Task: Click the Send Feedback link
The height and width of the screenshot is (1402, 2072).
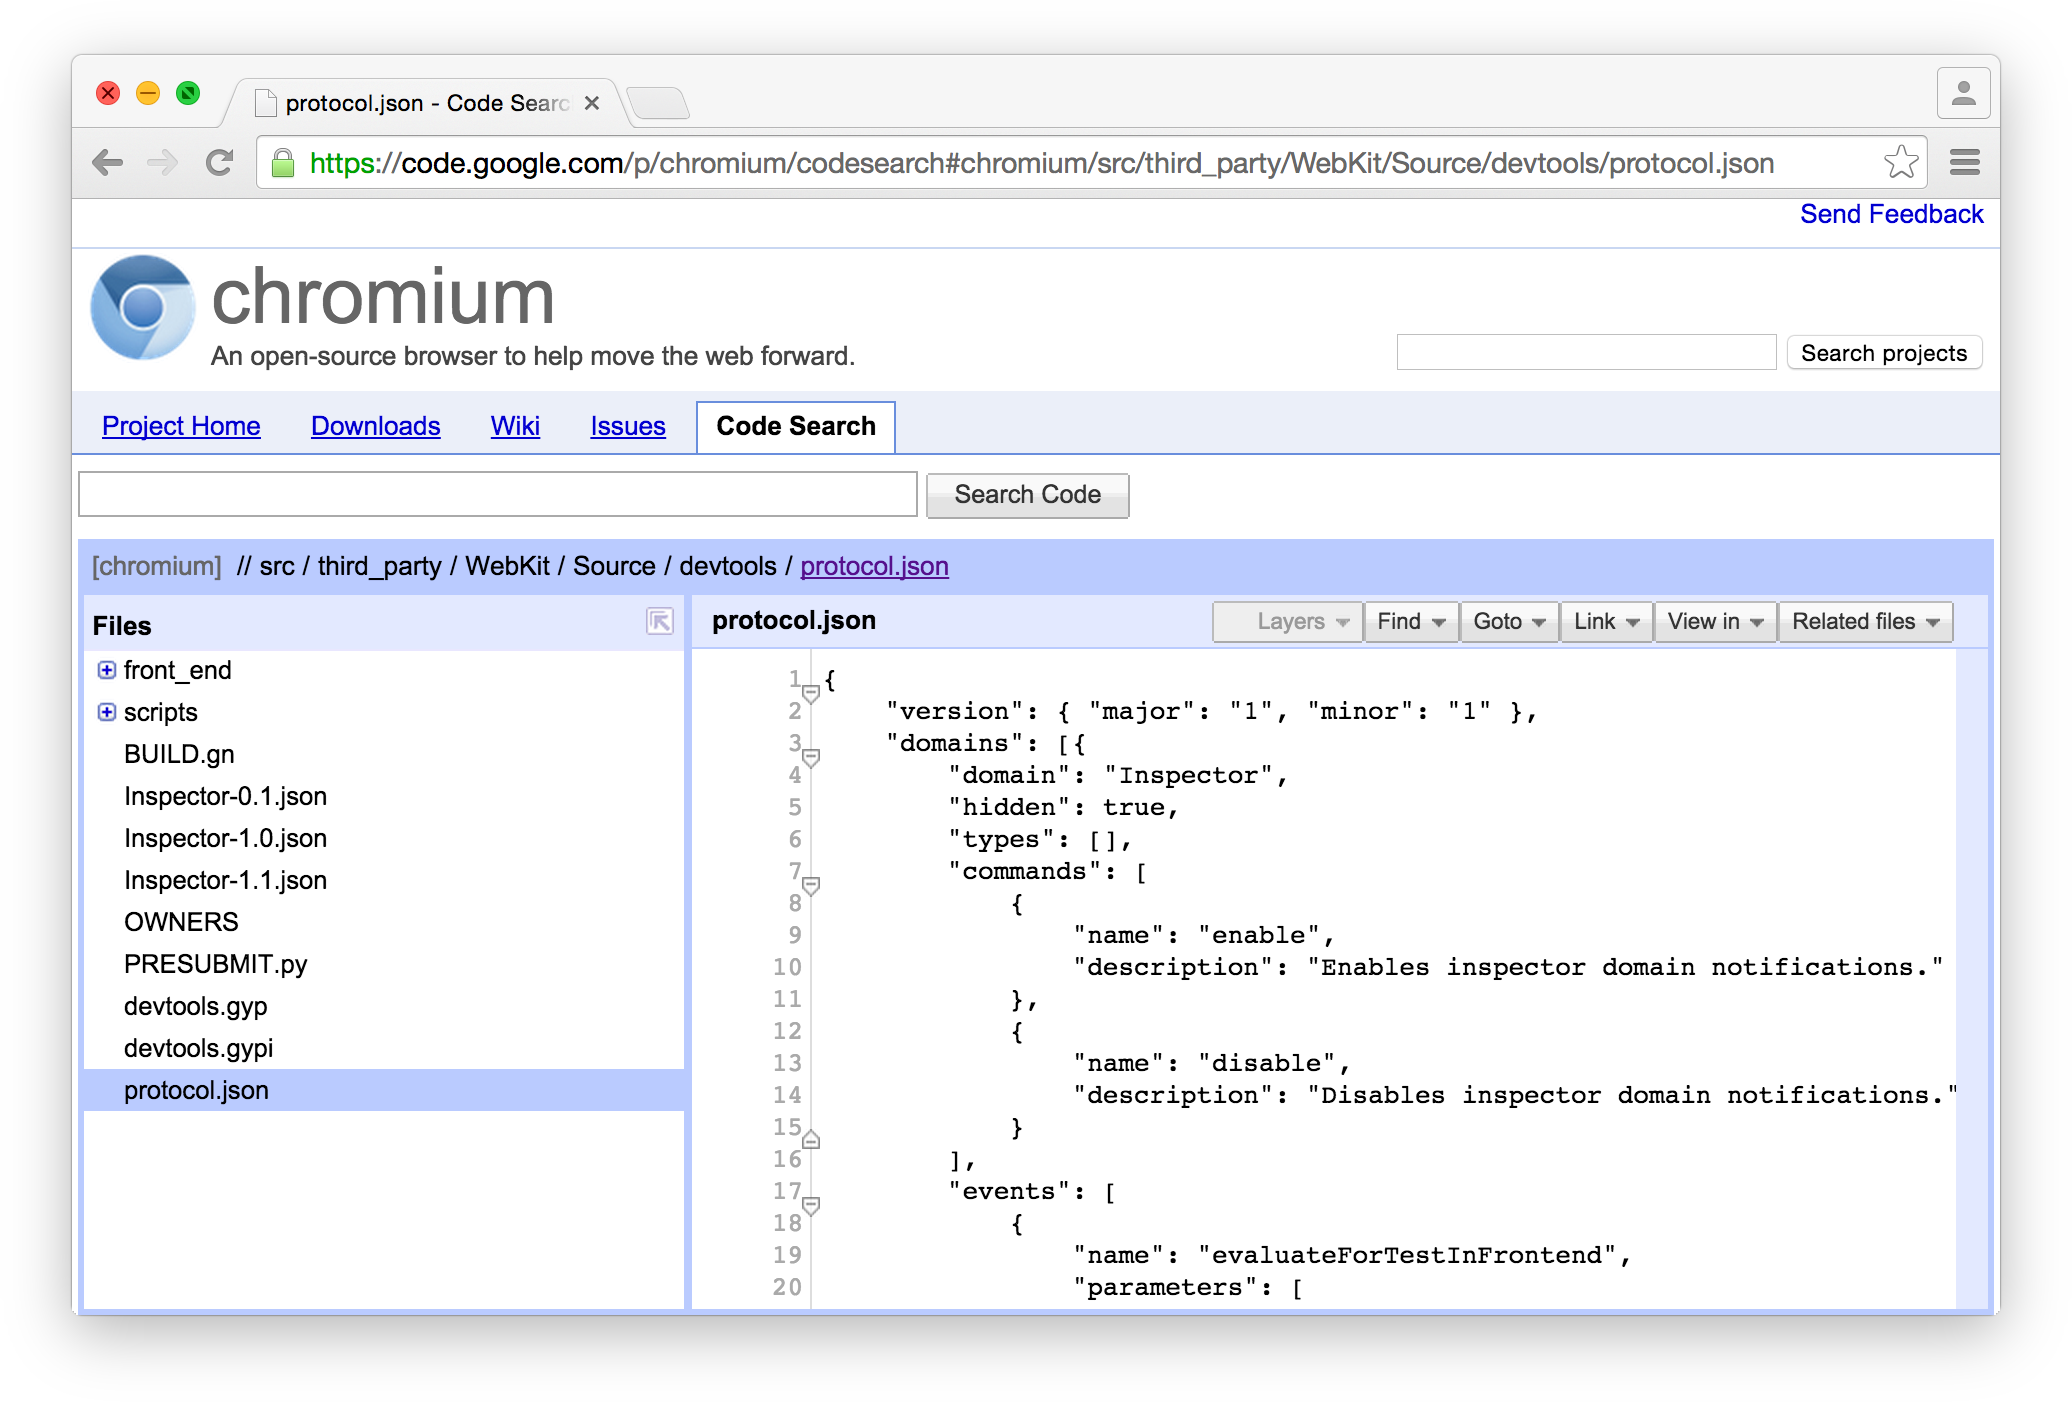Action: coord(1892,214)
